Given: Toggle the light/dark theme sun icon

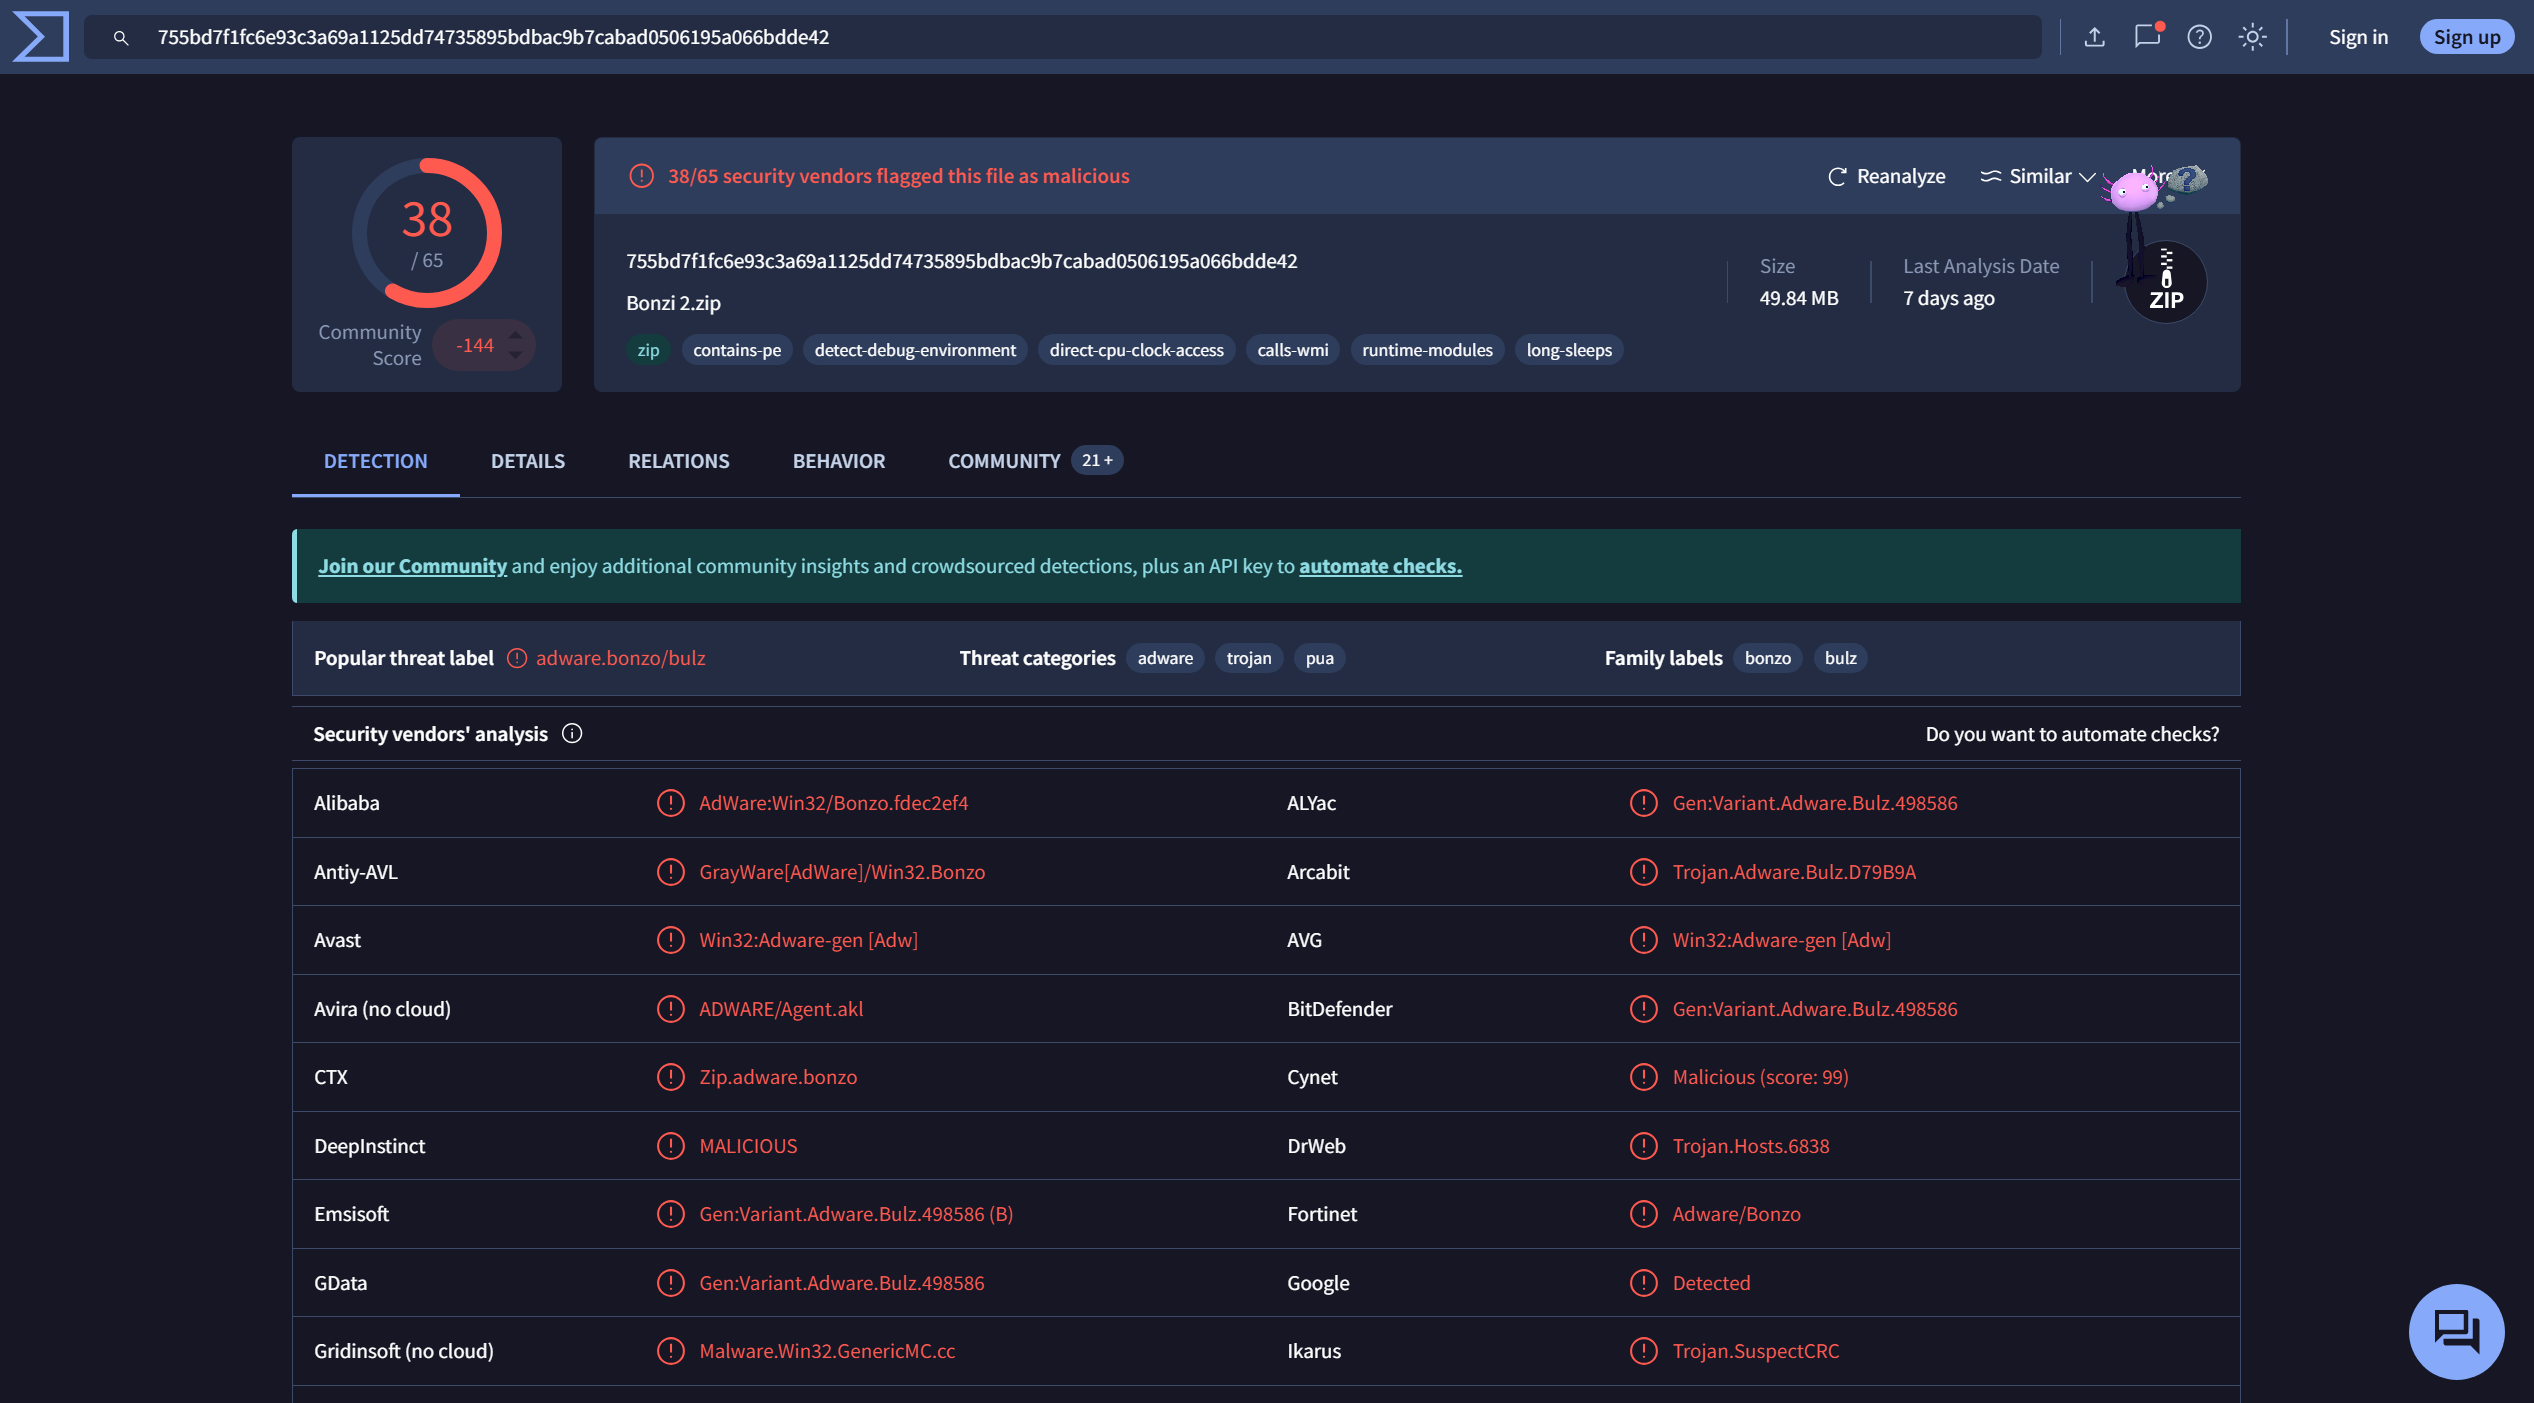Looking at the screenshot, I should point(2252,37).
